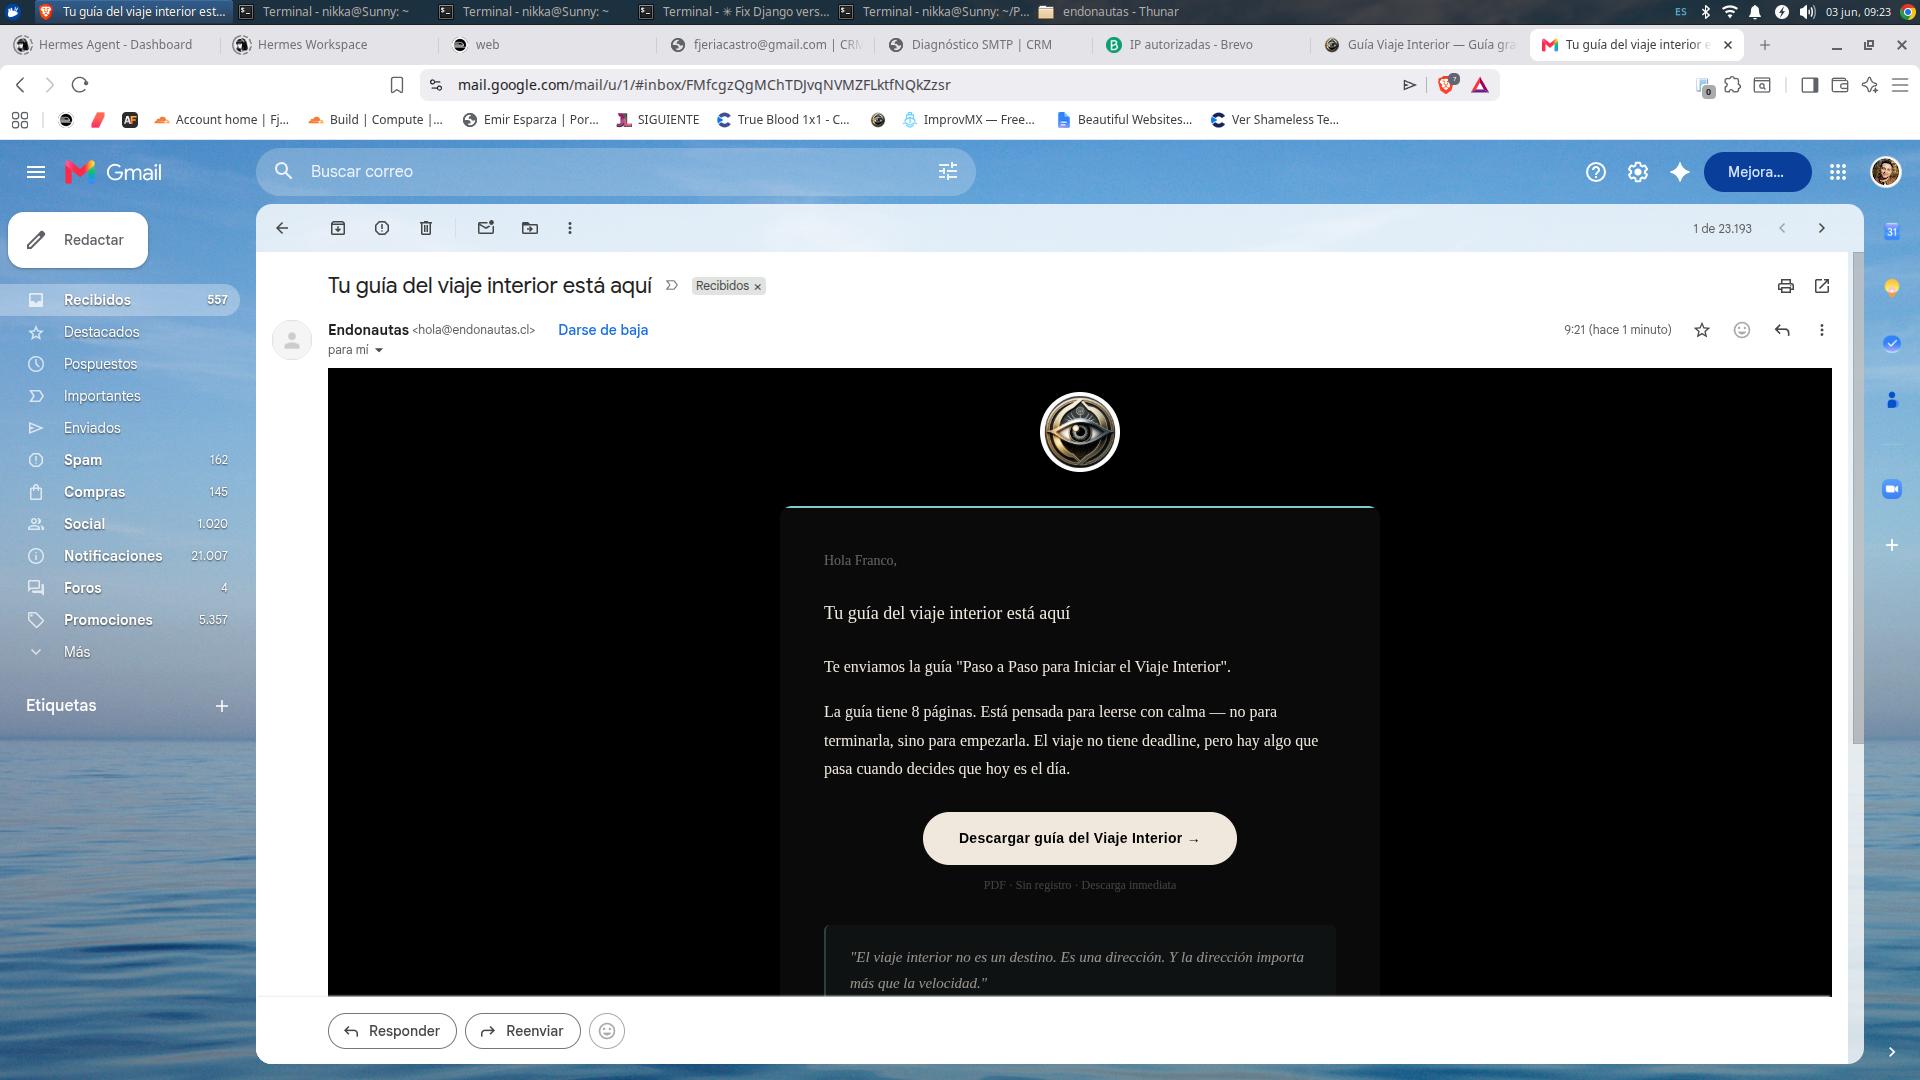This screenshot has width=1920, height=1080.
Task: Click the 'Darse de baja' link
Action: 603,330
